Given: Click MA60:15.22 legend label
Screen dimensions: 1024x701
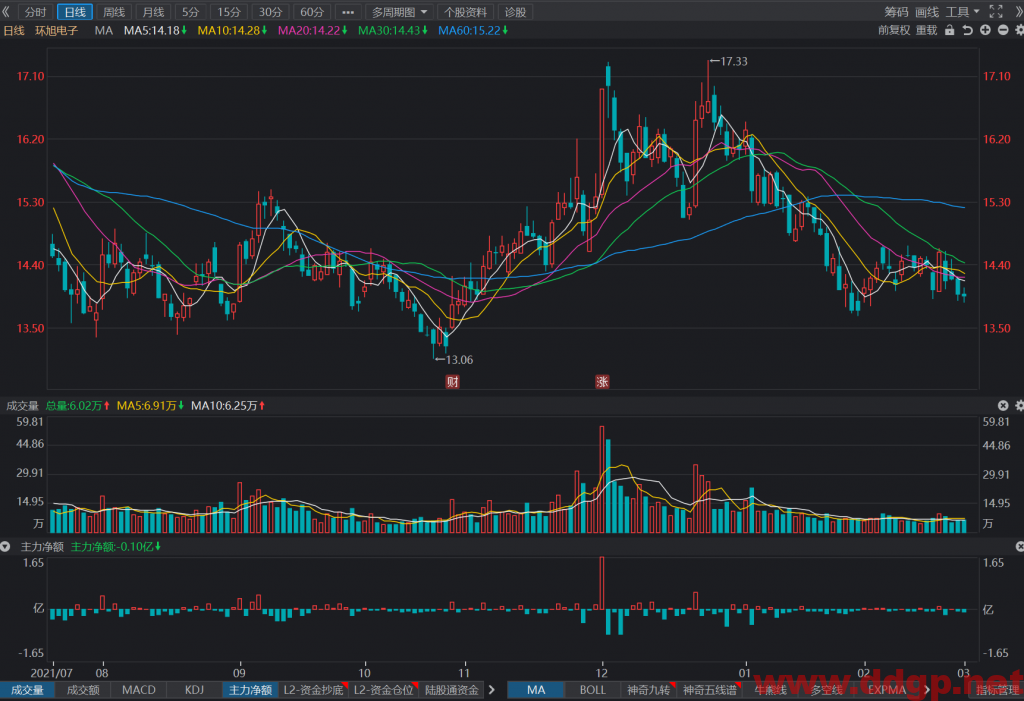Looking at the screenshot, I should (x=473, y=30).
